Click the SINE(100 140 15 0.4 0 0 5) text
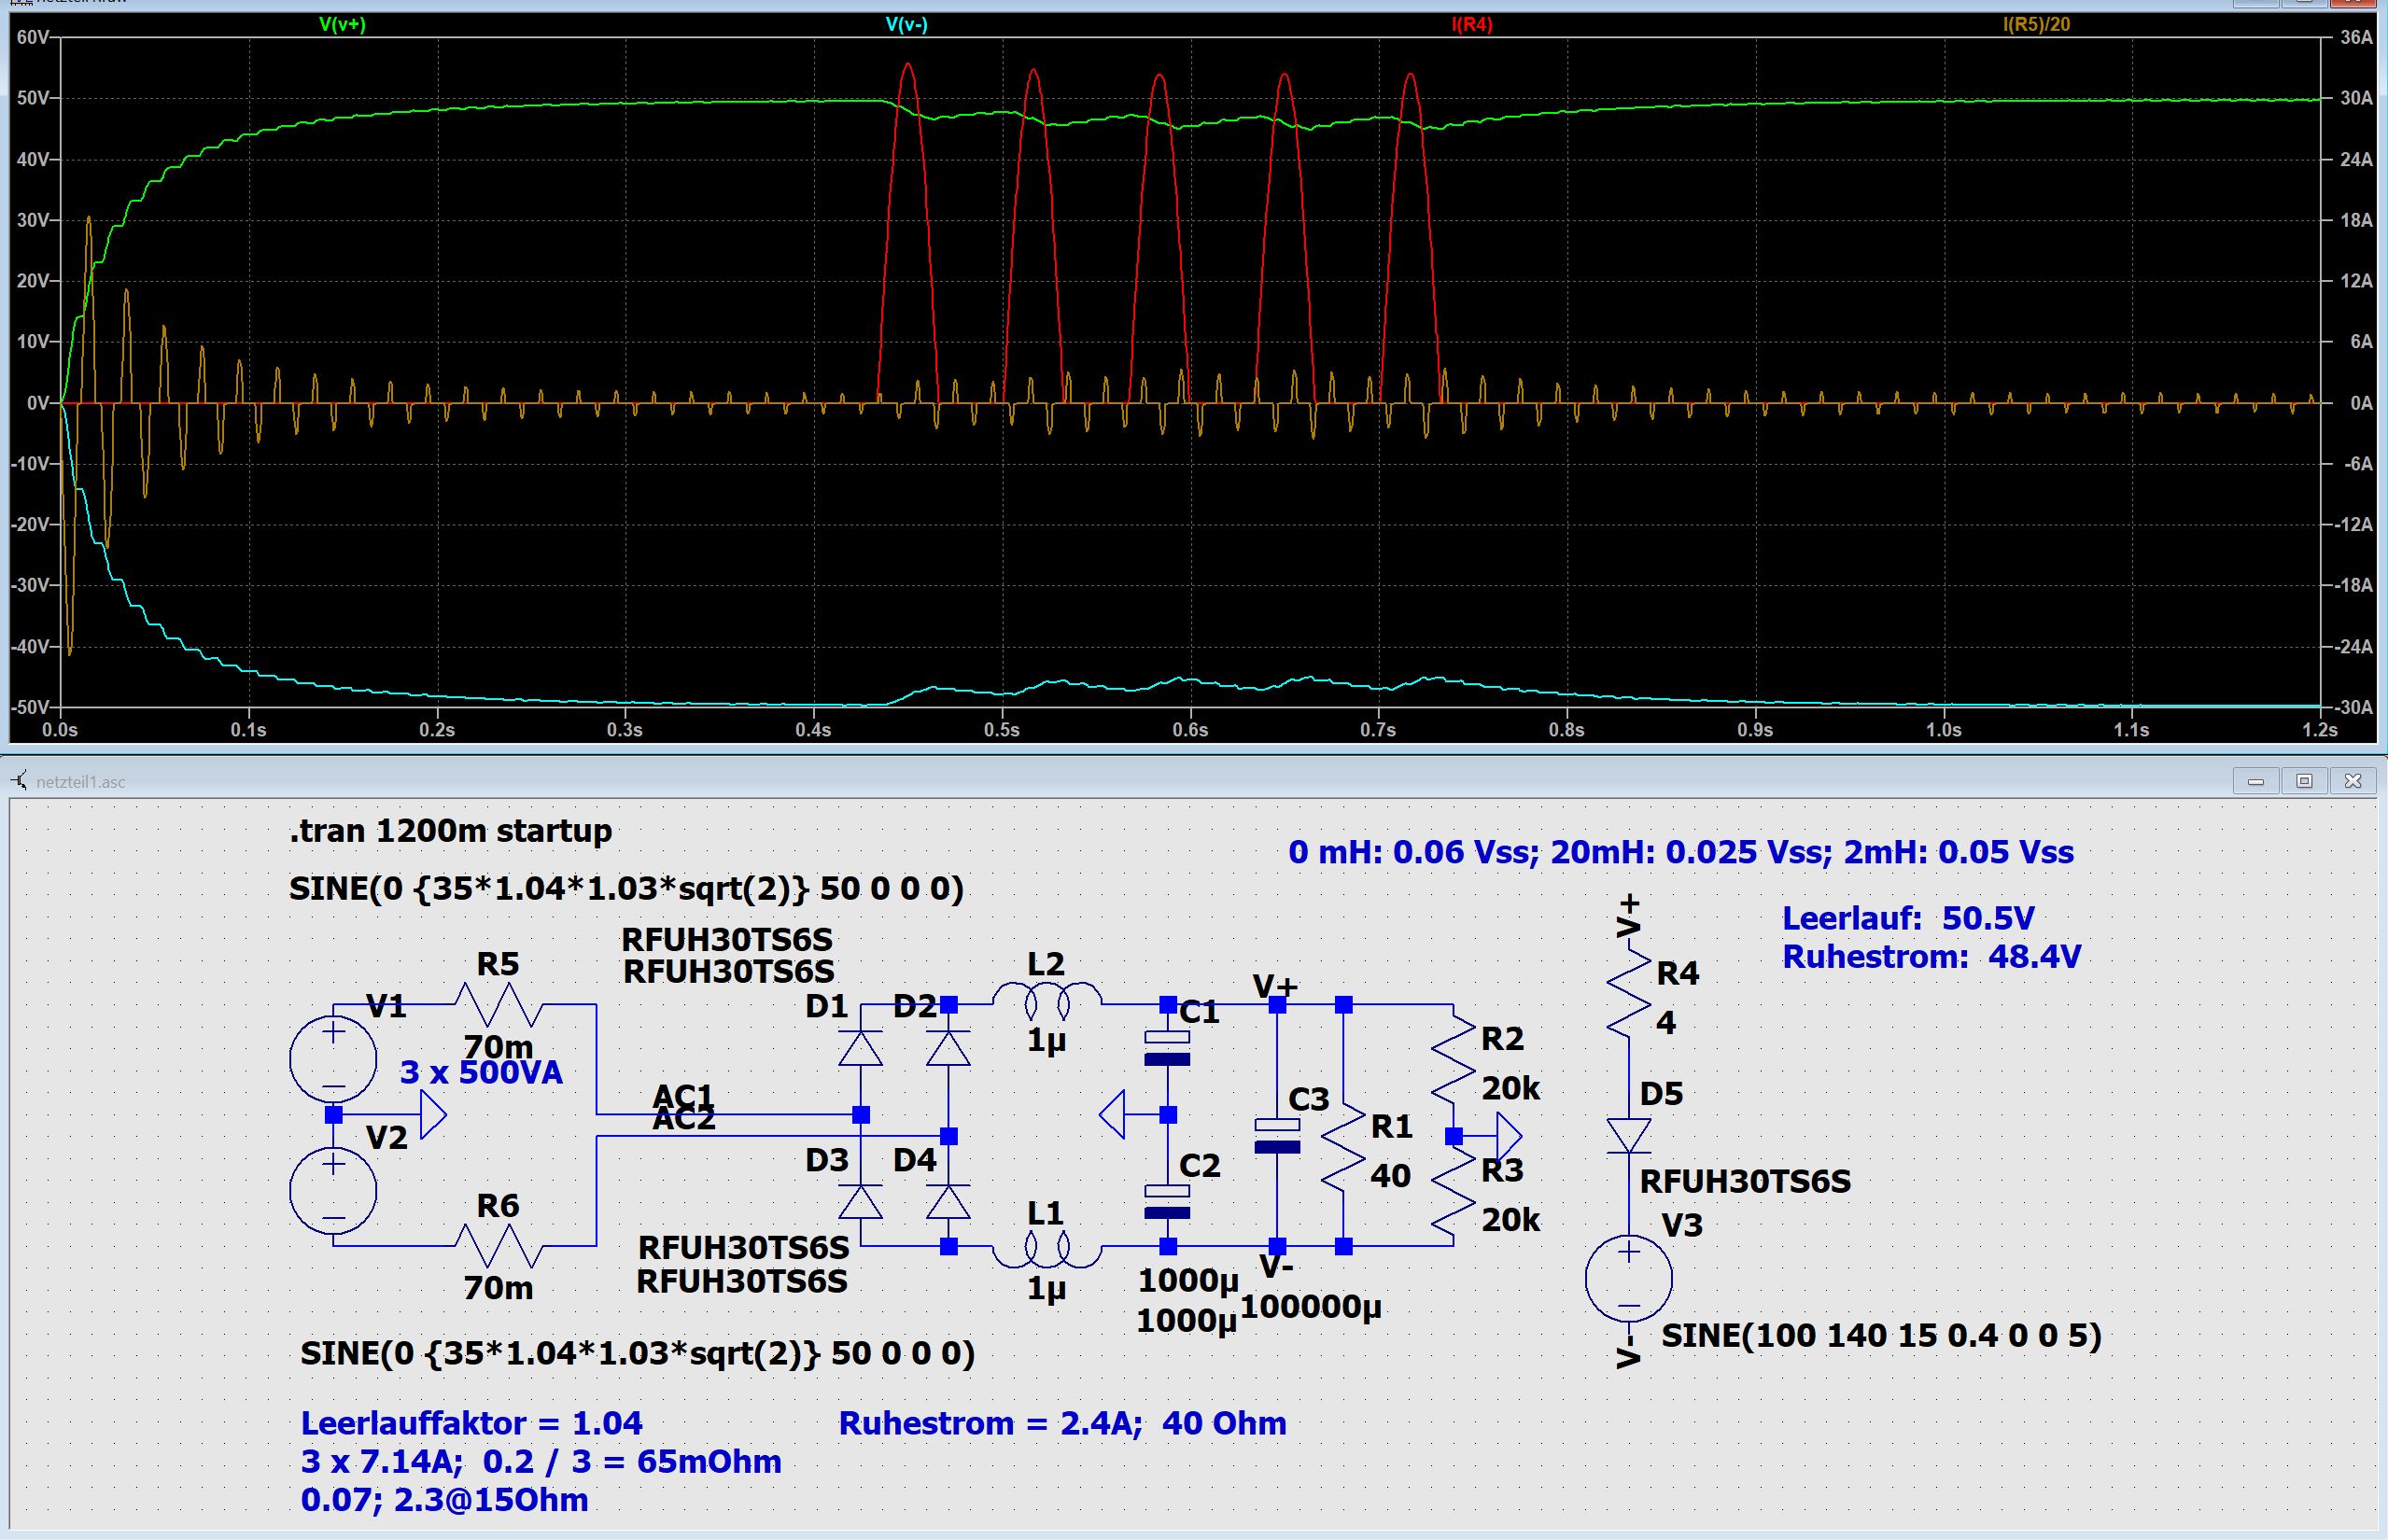2388x1540 pixels. tap(1880, 1335)
